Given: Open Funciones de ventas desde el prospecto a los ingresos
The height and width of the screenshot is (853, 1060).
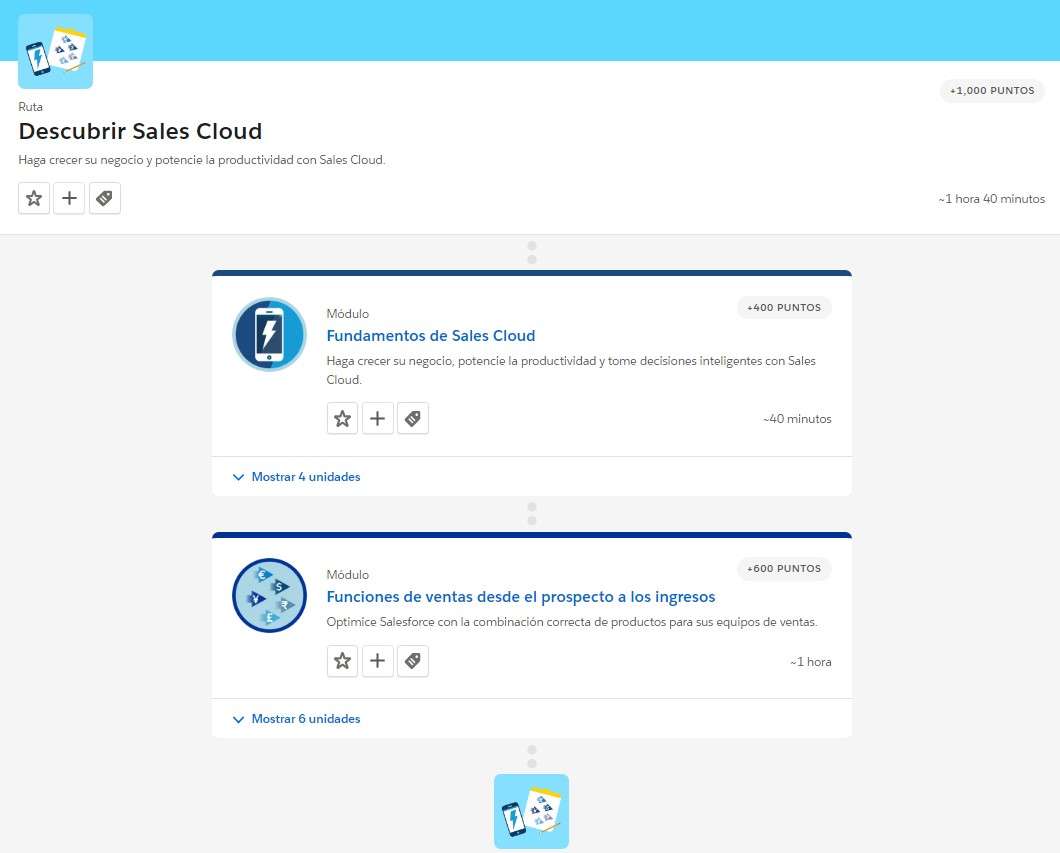Looking at the screenshot, I should [521, 597].
